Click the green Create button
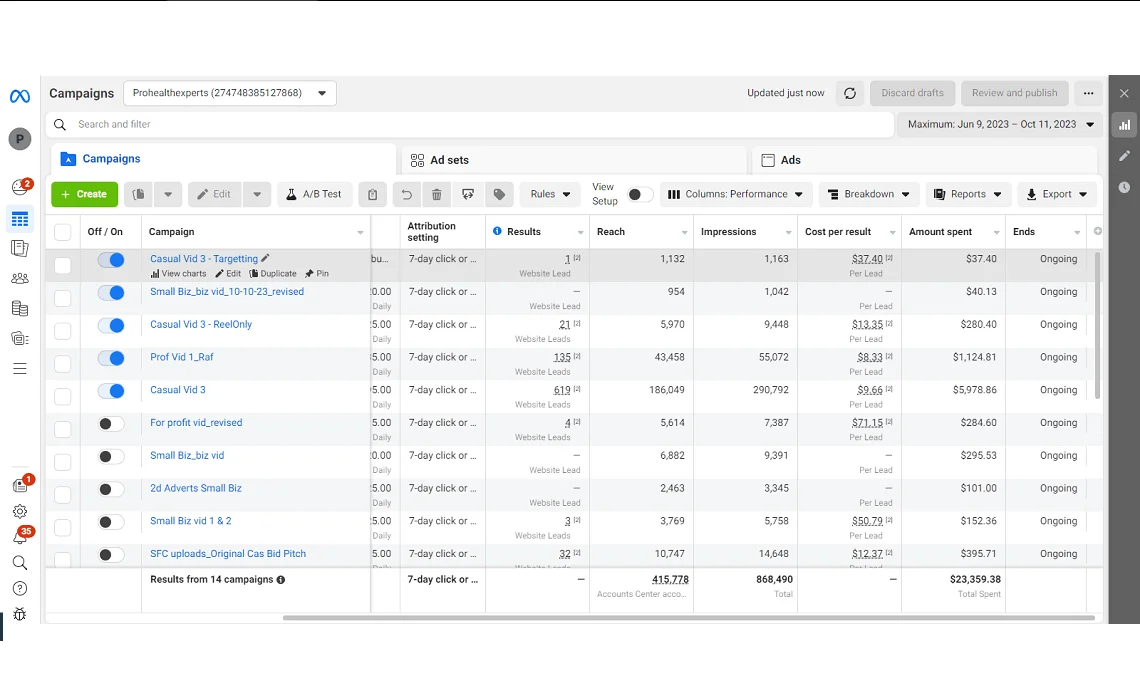The image size is (1140, 700). 85,195
